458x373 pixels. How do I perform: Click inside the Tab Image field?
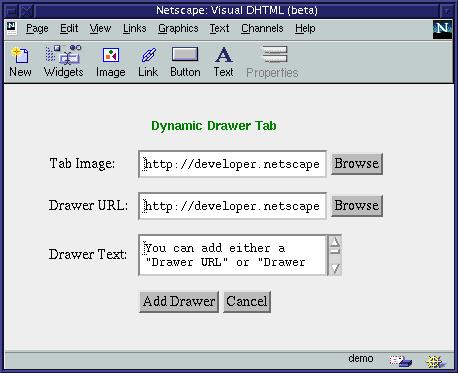[232, 164]
